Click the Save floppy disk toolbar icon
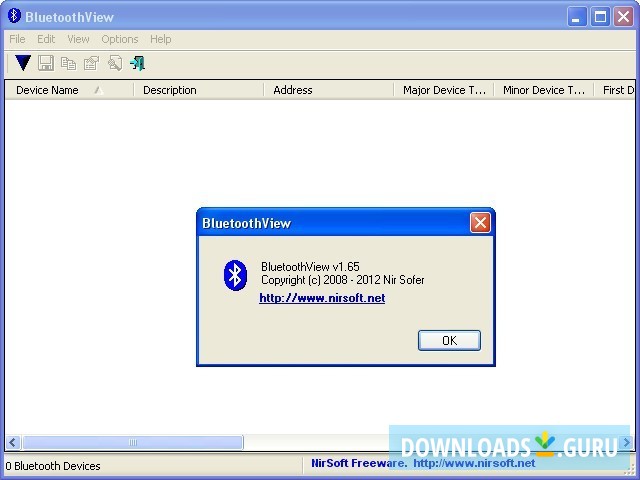The height and width of the screenshot is (480, 640). tap(46, 63)
